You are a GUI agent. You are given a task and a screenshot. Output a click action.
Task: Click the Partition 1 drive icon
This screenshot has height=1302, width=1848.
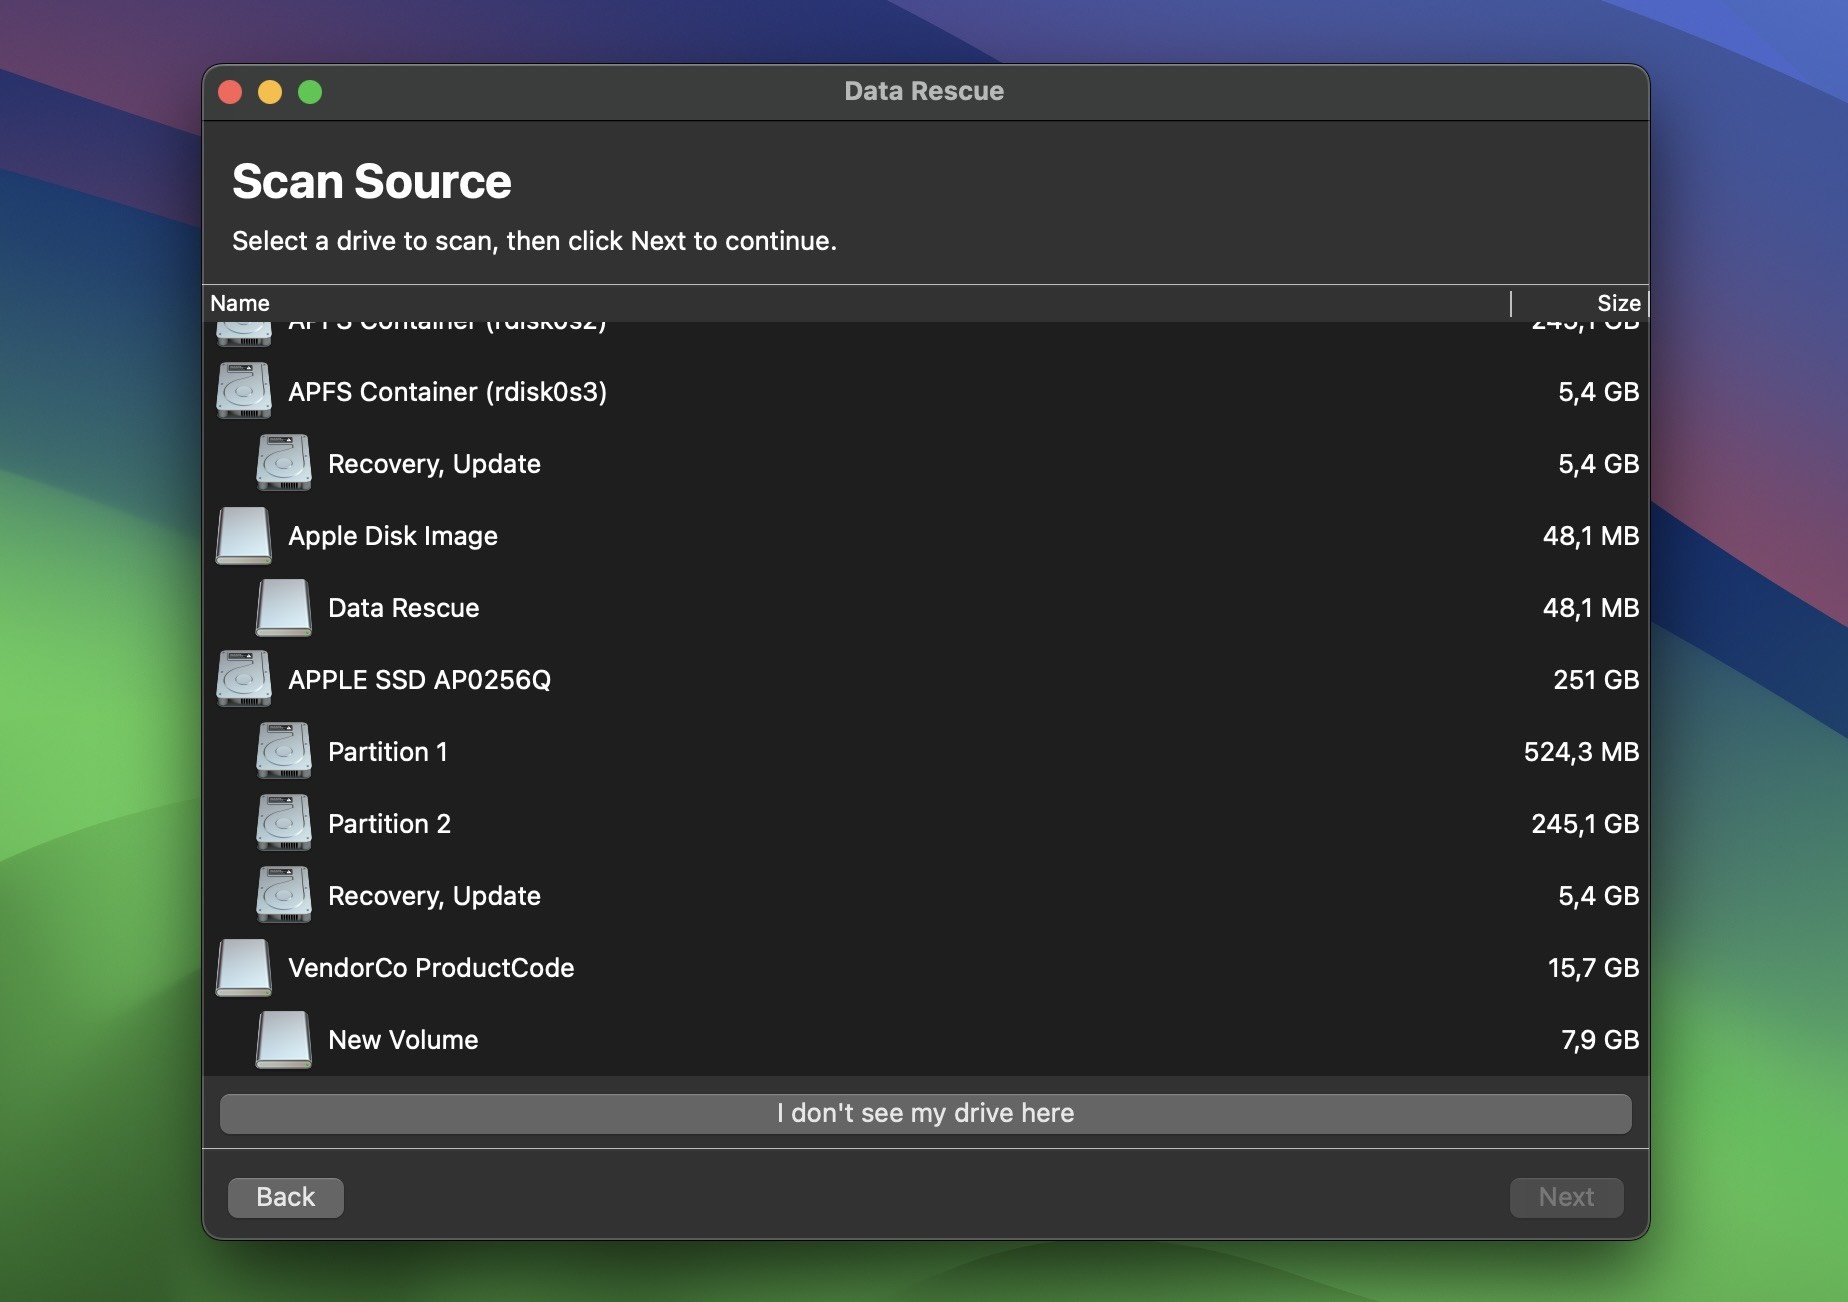point(284,751)
